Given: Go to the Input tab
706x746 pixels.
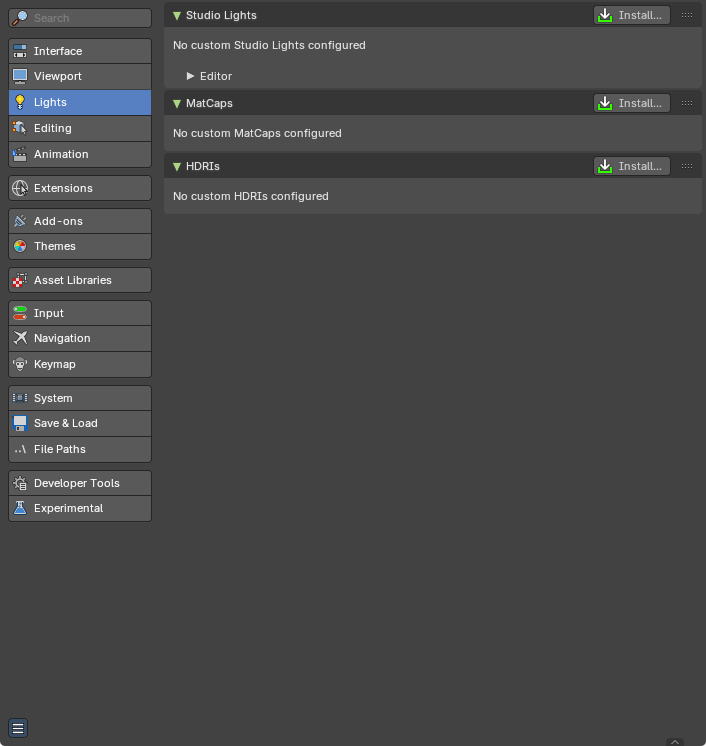Looking at the screenshot, I should click(80, 313).
